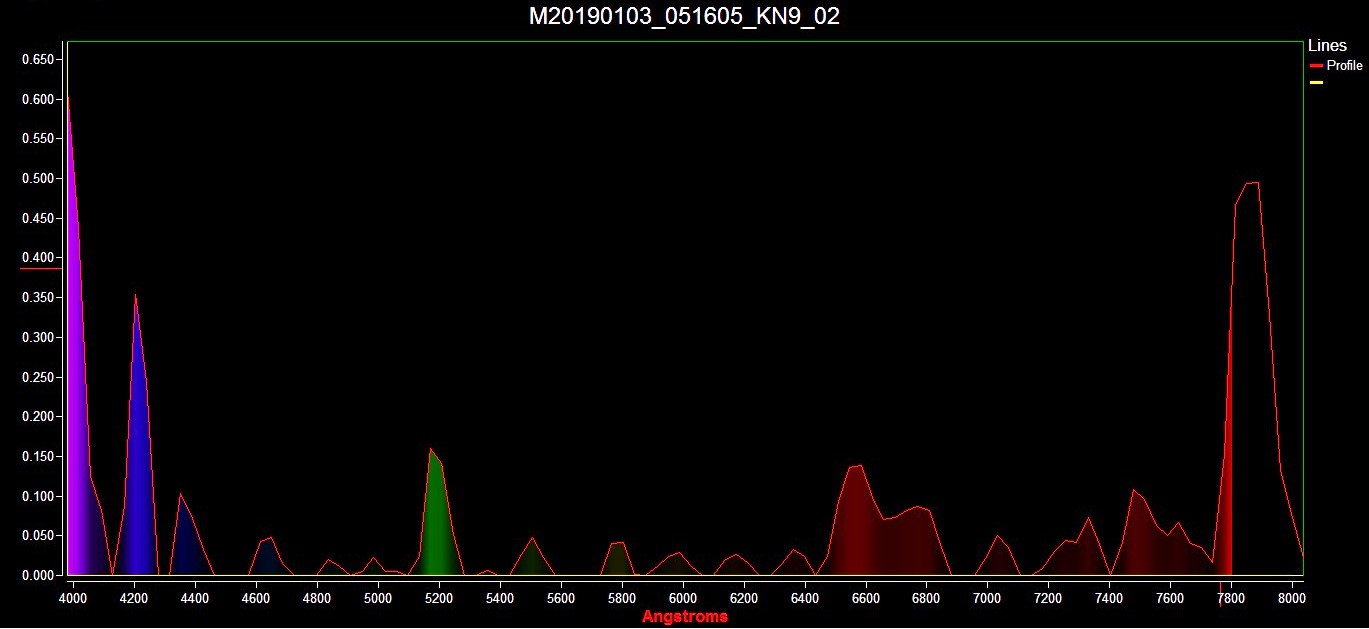
Task: Click the 0.650 y-axis tick label
Action: coord(38,60)
